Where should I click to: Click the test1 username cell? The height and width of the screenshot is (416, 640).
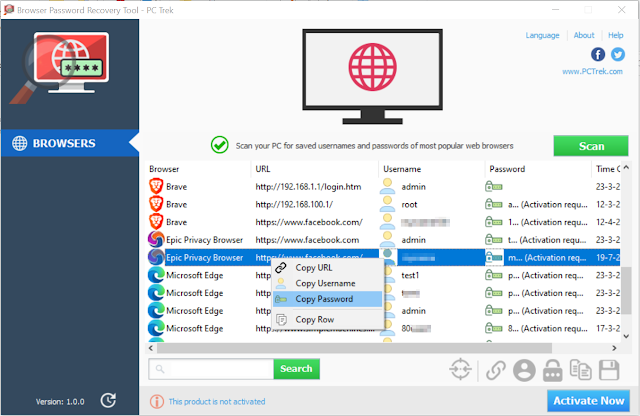point(410,276)
